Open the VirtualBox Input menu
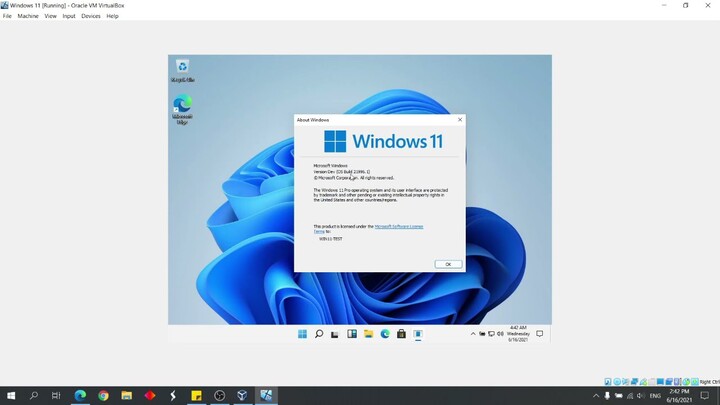 pos(69,16)
